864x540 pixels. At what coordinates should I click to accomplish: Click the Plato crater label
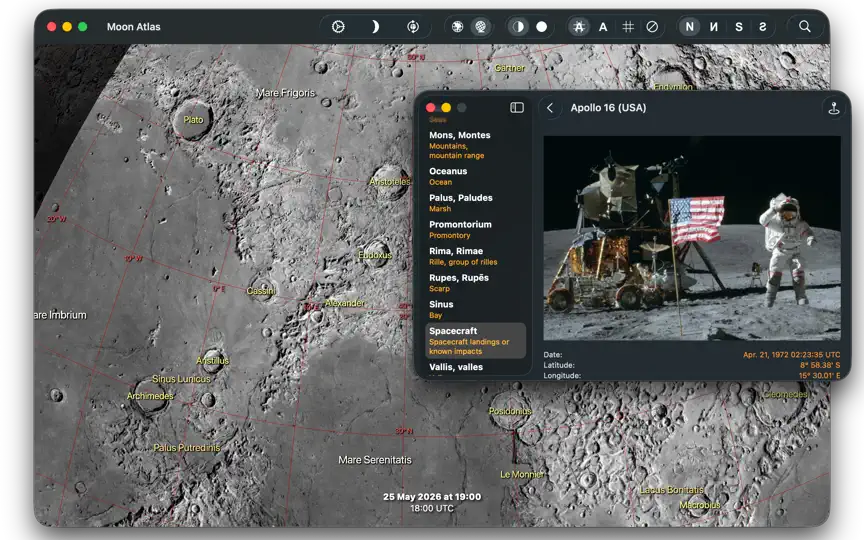(x=193, y=120)
